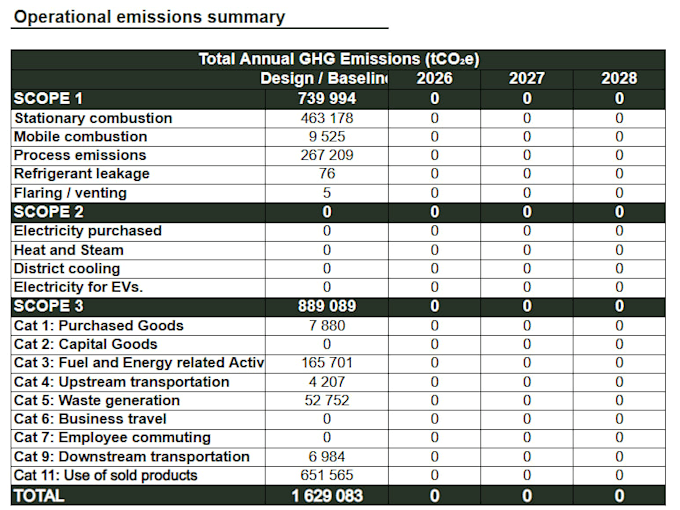Select the 'Cat 1: Purchased Goods' label
680x510 pixels.
pos(99,326)
